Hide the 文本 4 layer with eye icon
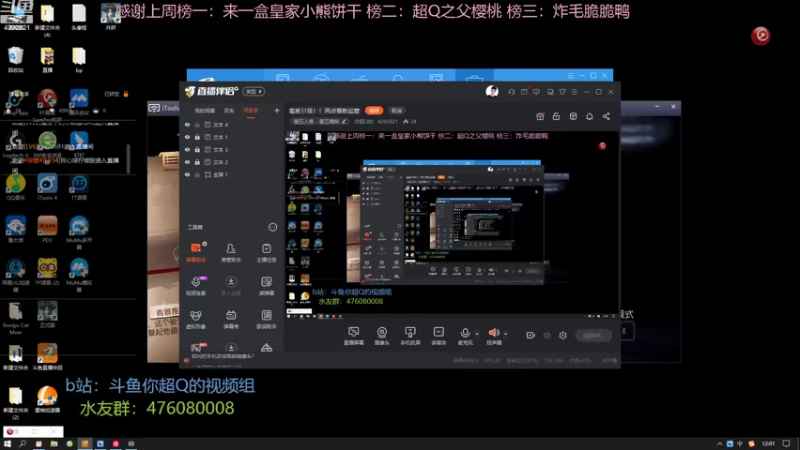 coord(187,124)
